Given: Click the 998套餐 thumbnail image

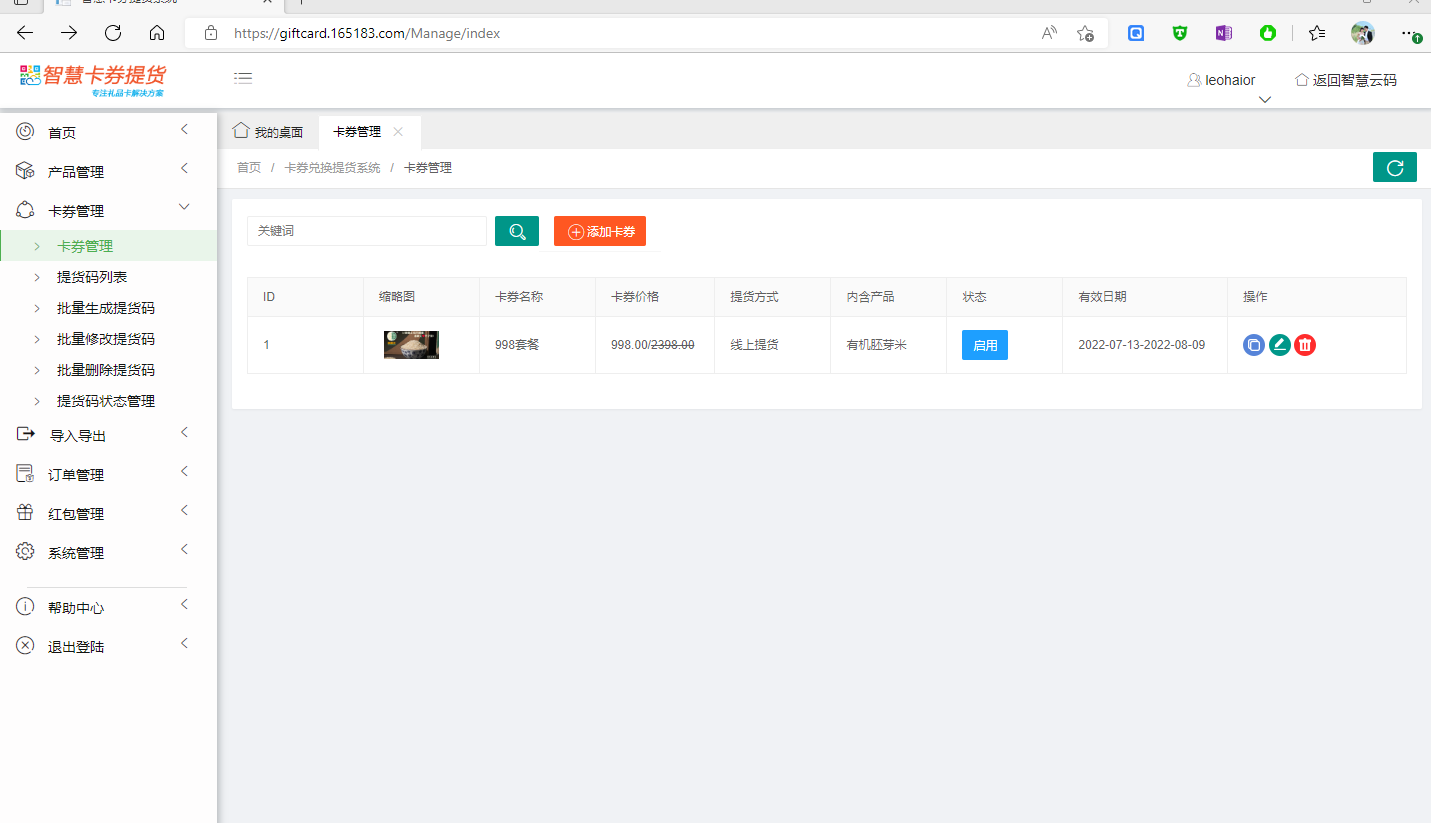Looking at the screenshot, I should pyautogui.click(x=411, y=345).
